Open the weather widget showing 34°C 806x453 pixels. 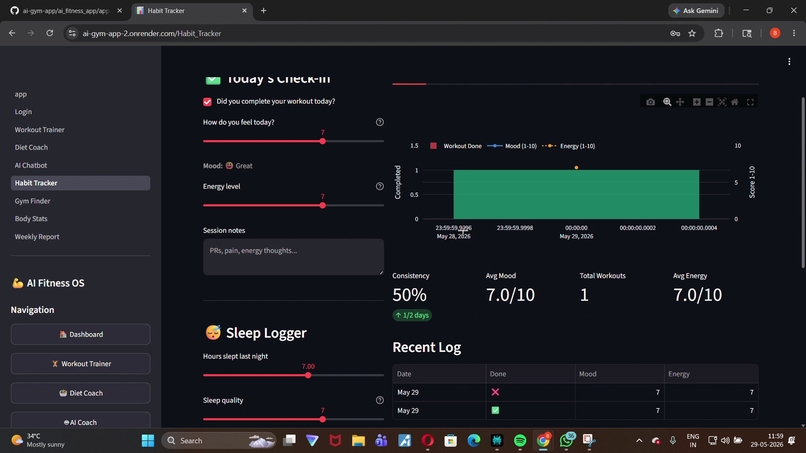39,440
